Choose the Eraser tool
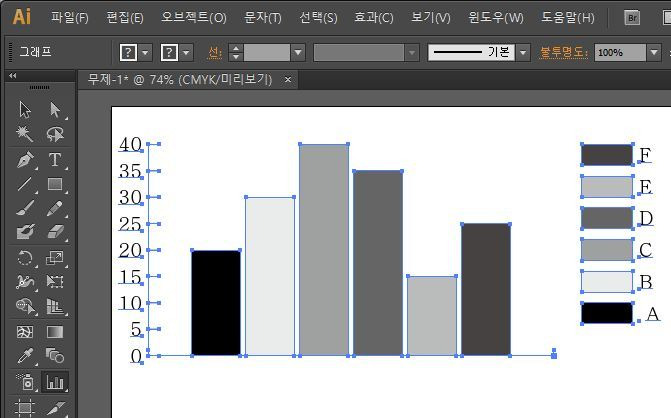 pyautogui.click(x=55, y=232)
